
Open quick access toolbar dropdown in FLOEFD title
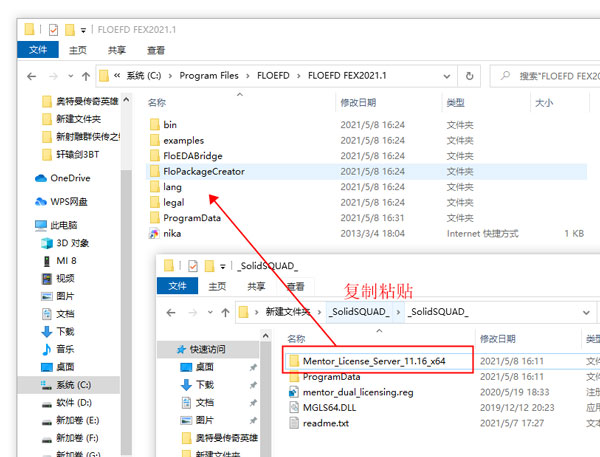pos(83,30)
